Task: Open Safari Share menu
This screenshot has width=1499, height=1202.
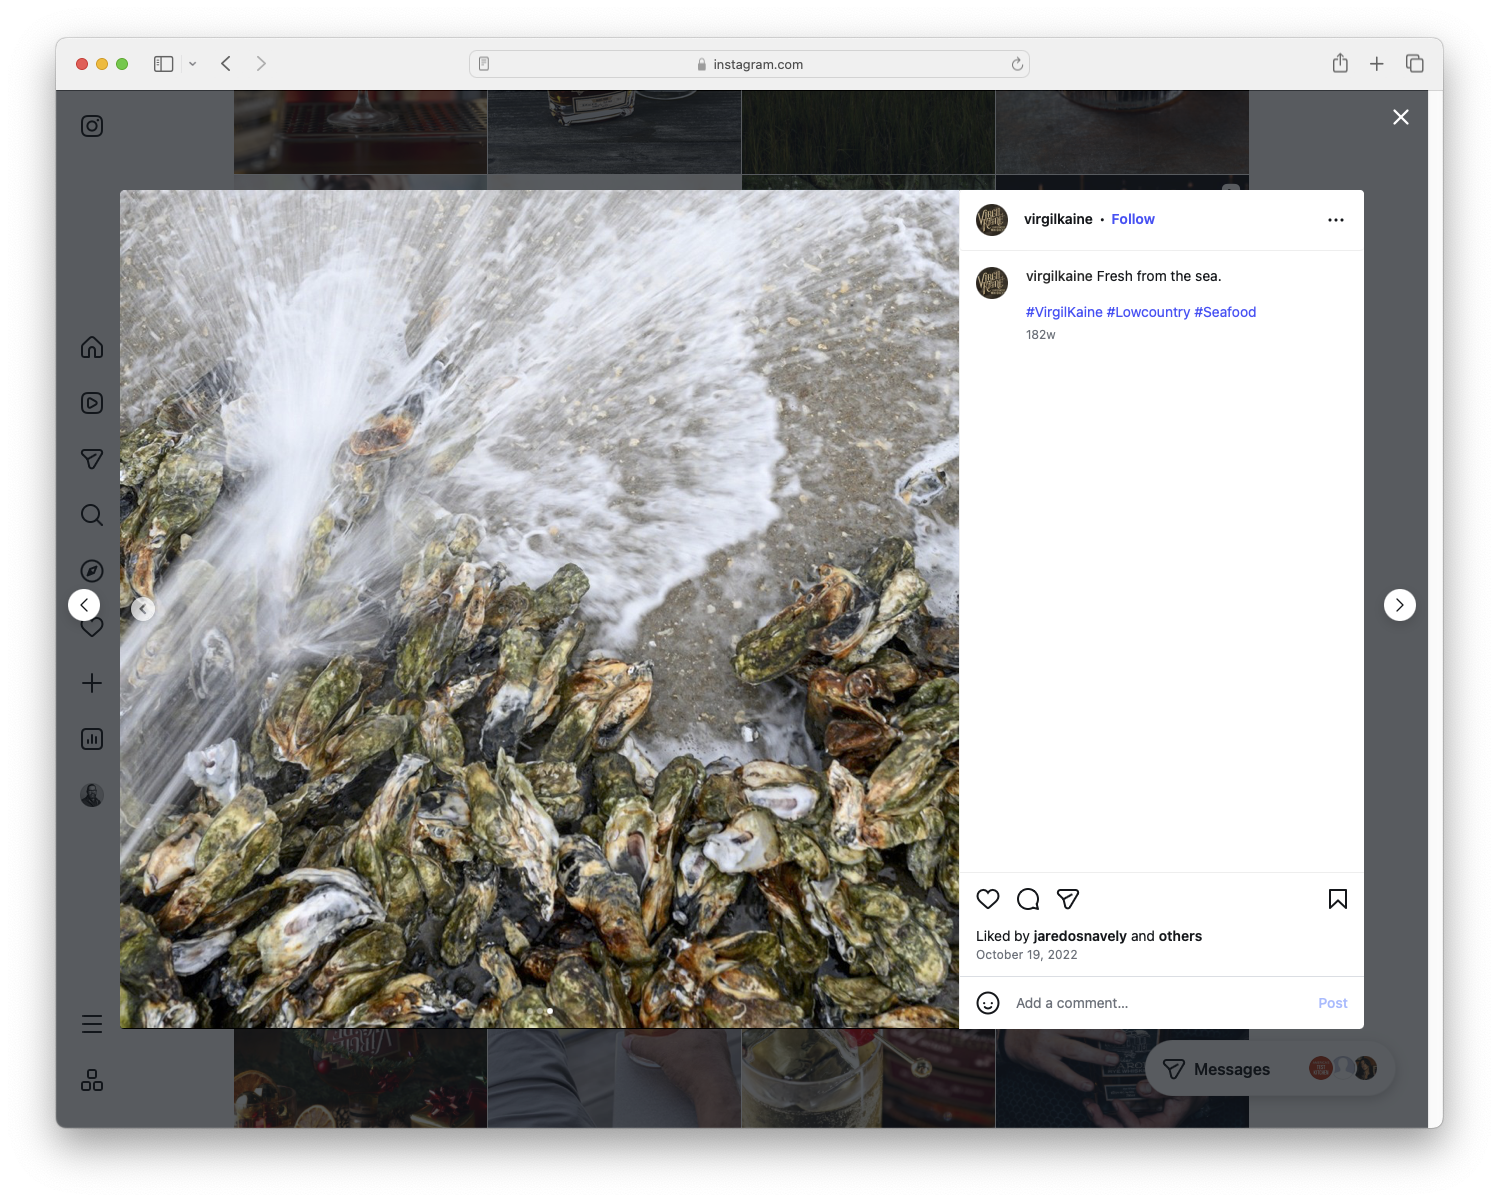Action: [1340, 63]
